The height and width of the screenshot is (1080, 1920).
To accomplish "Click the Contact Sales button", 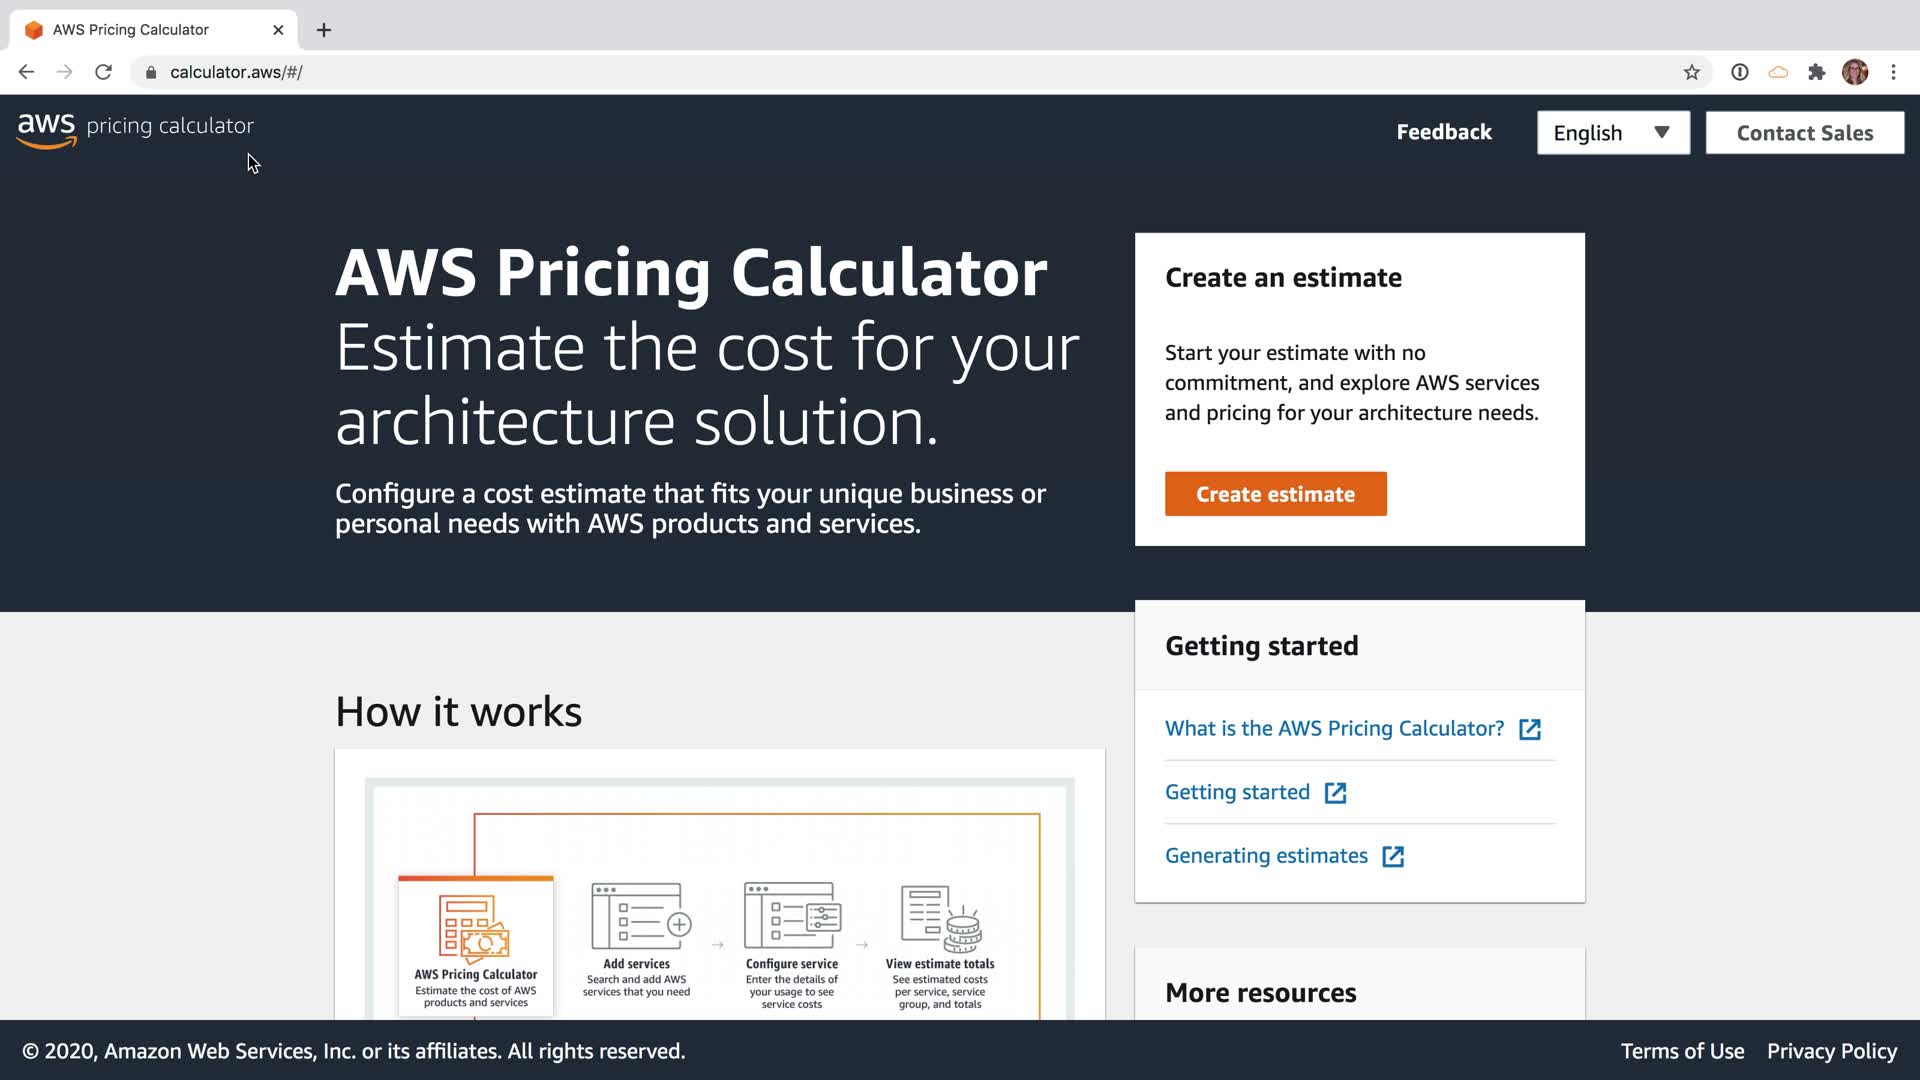I will coord(1804,133).
